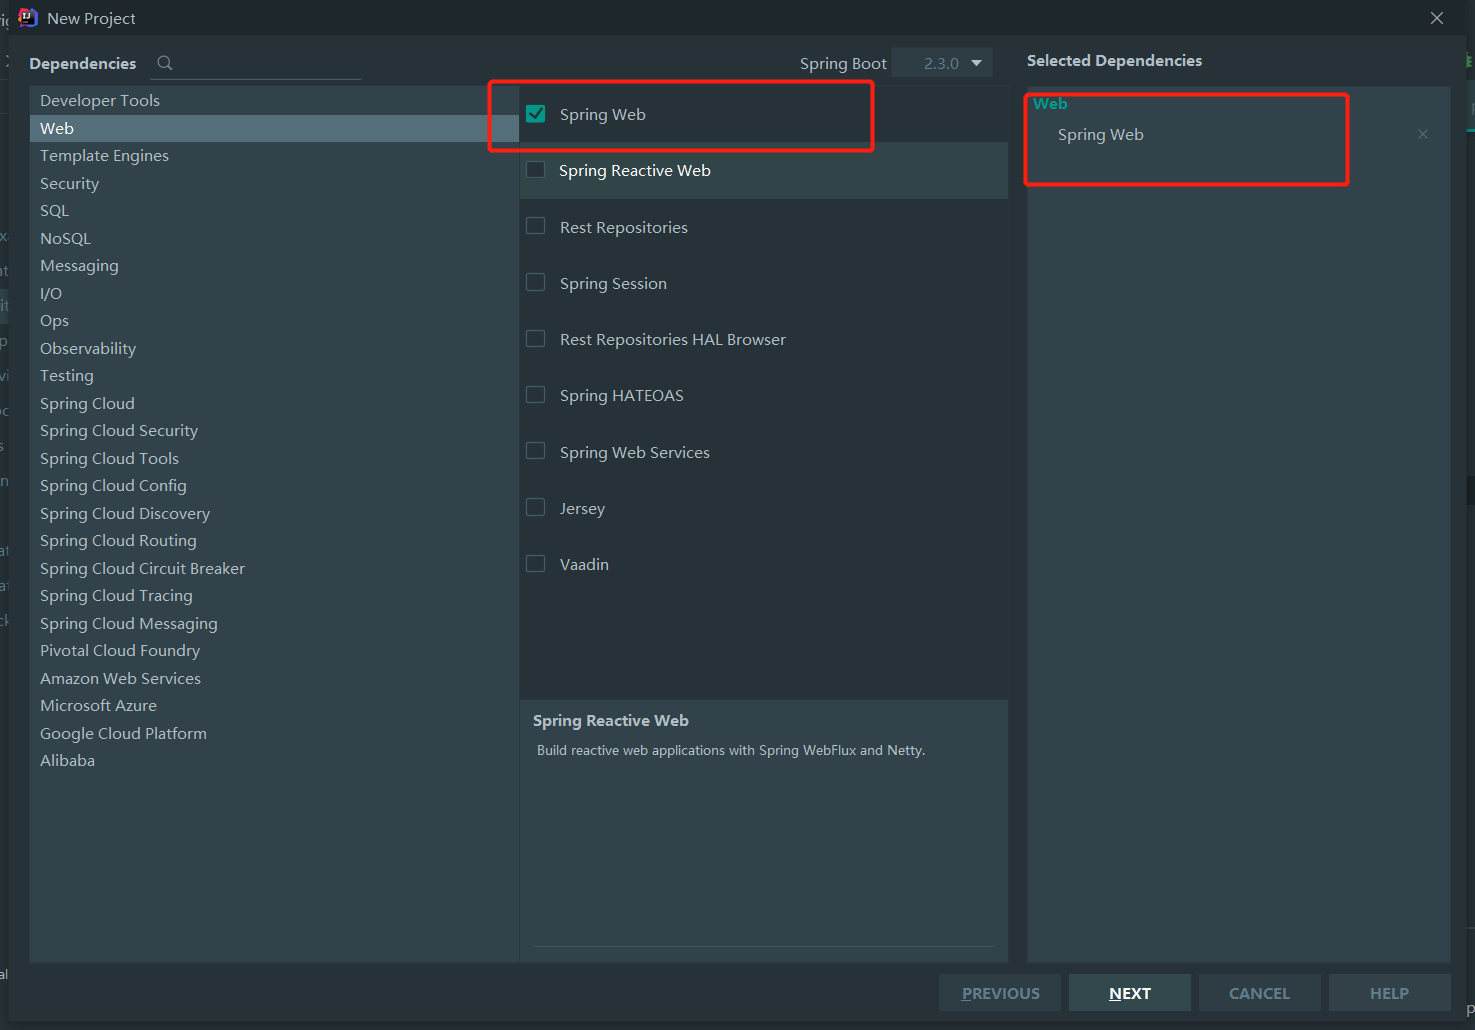The width and height of the screenshot is (1475, 1030).
Task: Enable the Spring Reactive Web checkbox
Action: pos(536,170)
